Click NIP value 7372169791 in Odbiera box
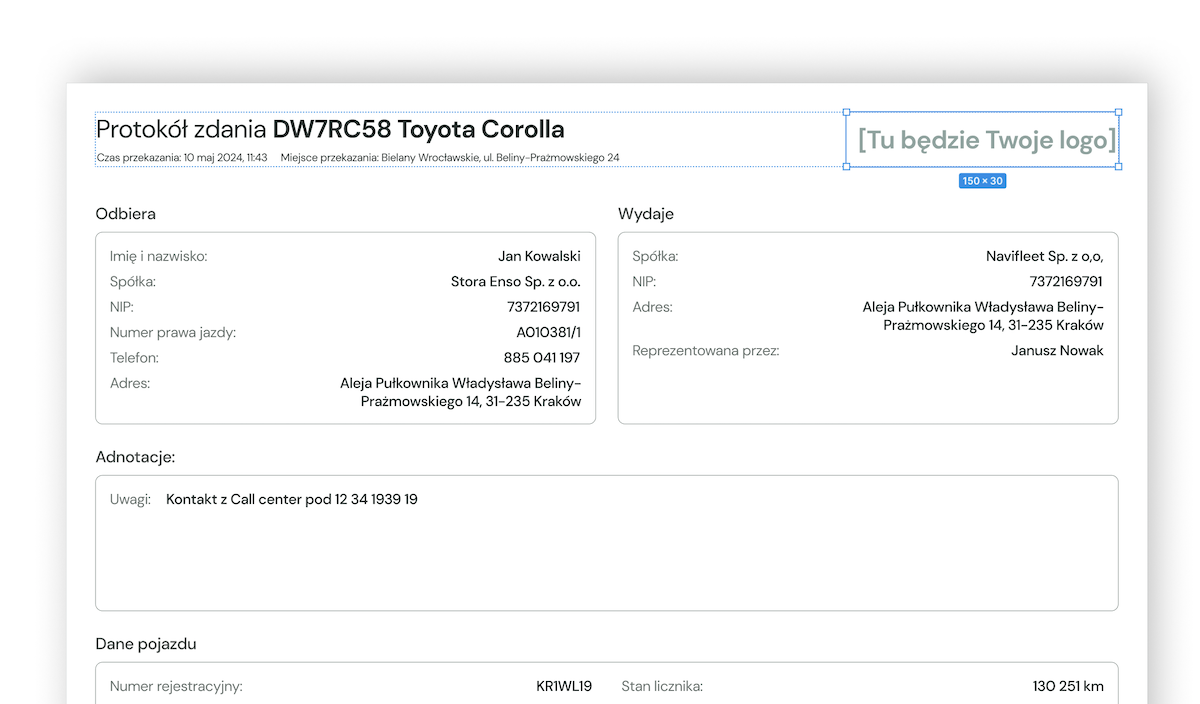The height and width of the screenshot is (704, 1200). pyautogui.click(x=544, y=307)
